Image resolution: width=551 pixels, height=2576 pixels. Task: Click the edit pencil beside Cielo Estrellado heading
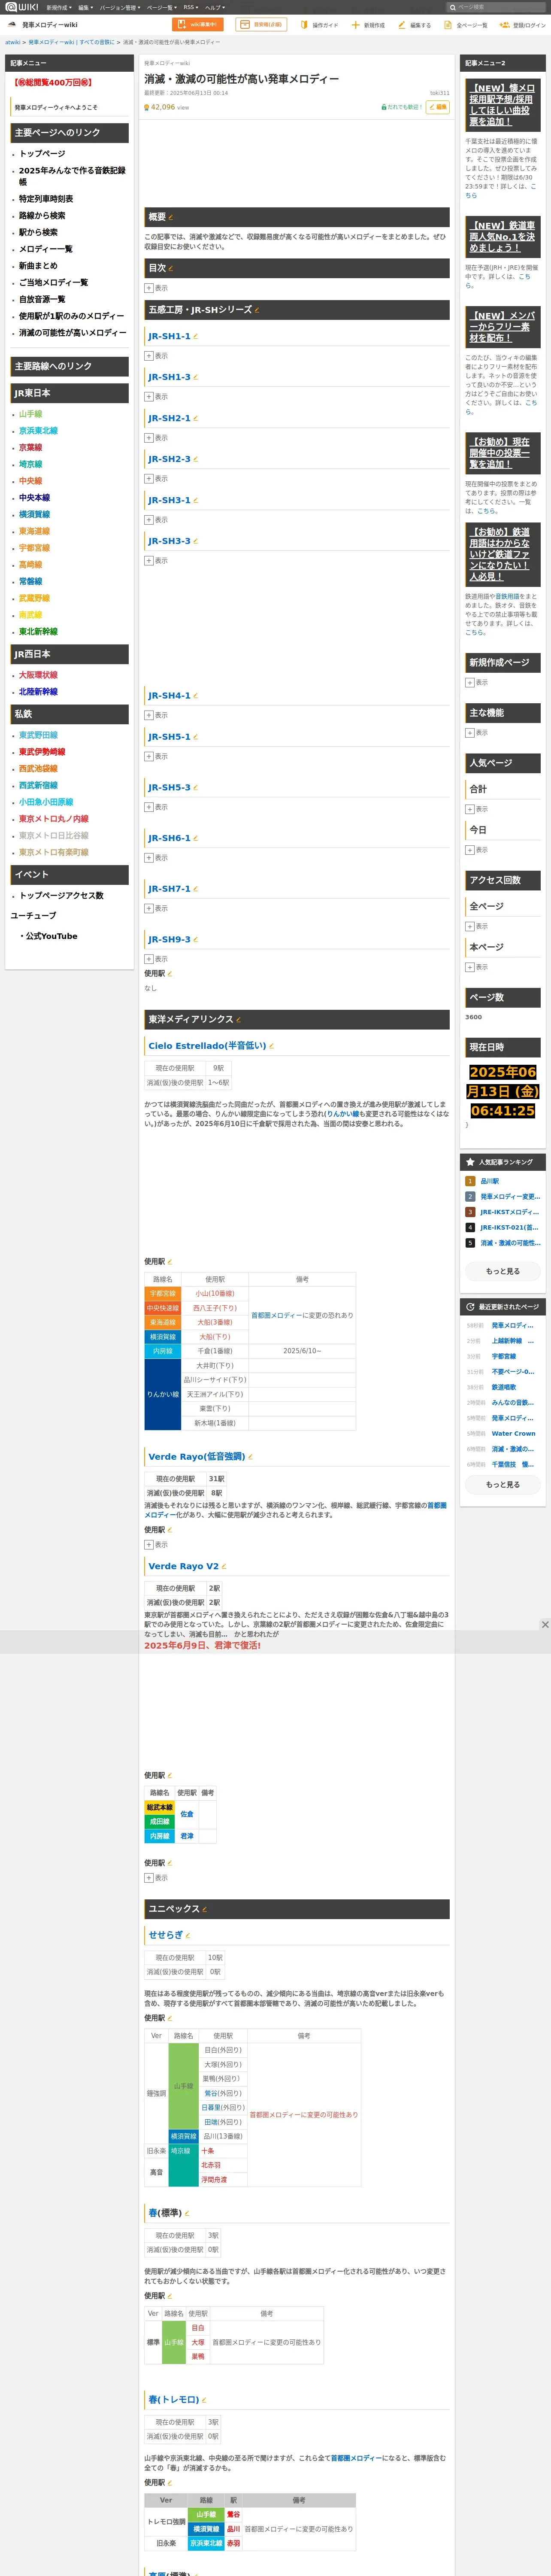pyautogui.click(x=272, y=1046)
